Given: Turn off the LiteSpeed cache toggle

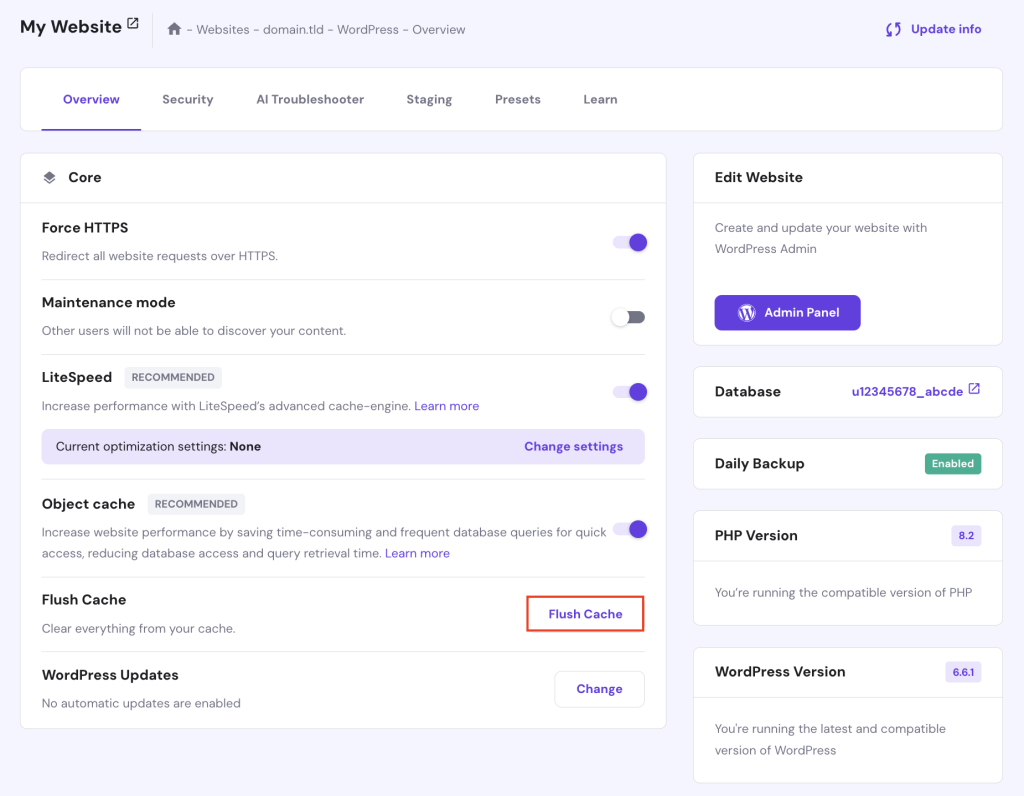Looking at the screenshot, I should point(629,391).
